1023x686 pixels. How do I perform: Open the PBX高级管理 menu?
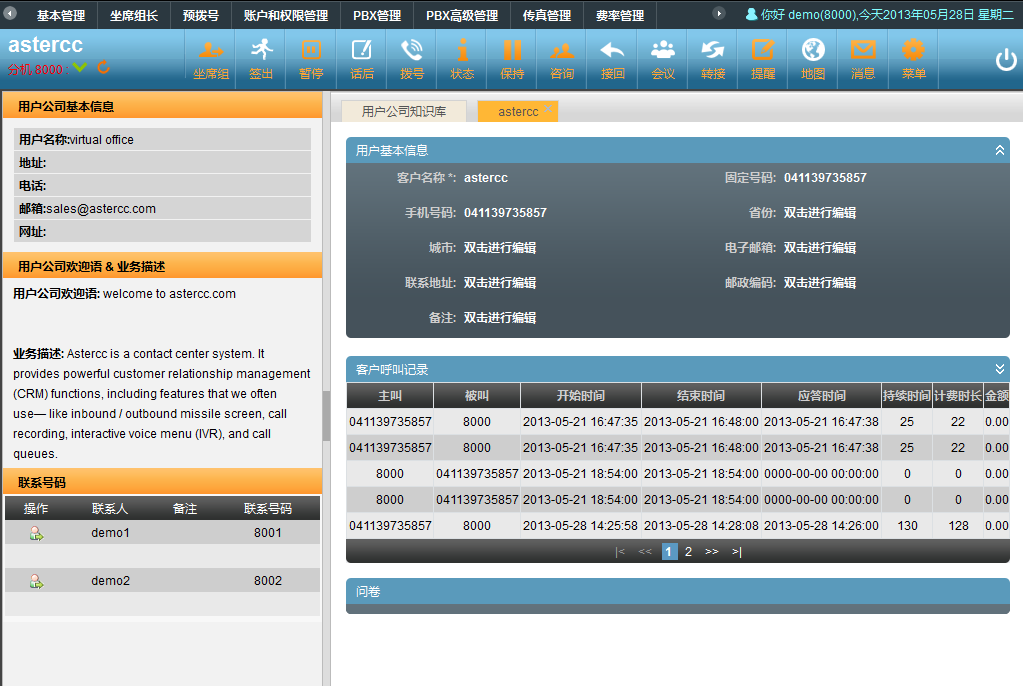coord(461,16)
